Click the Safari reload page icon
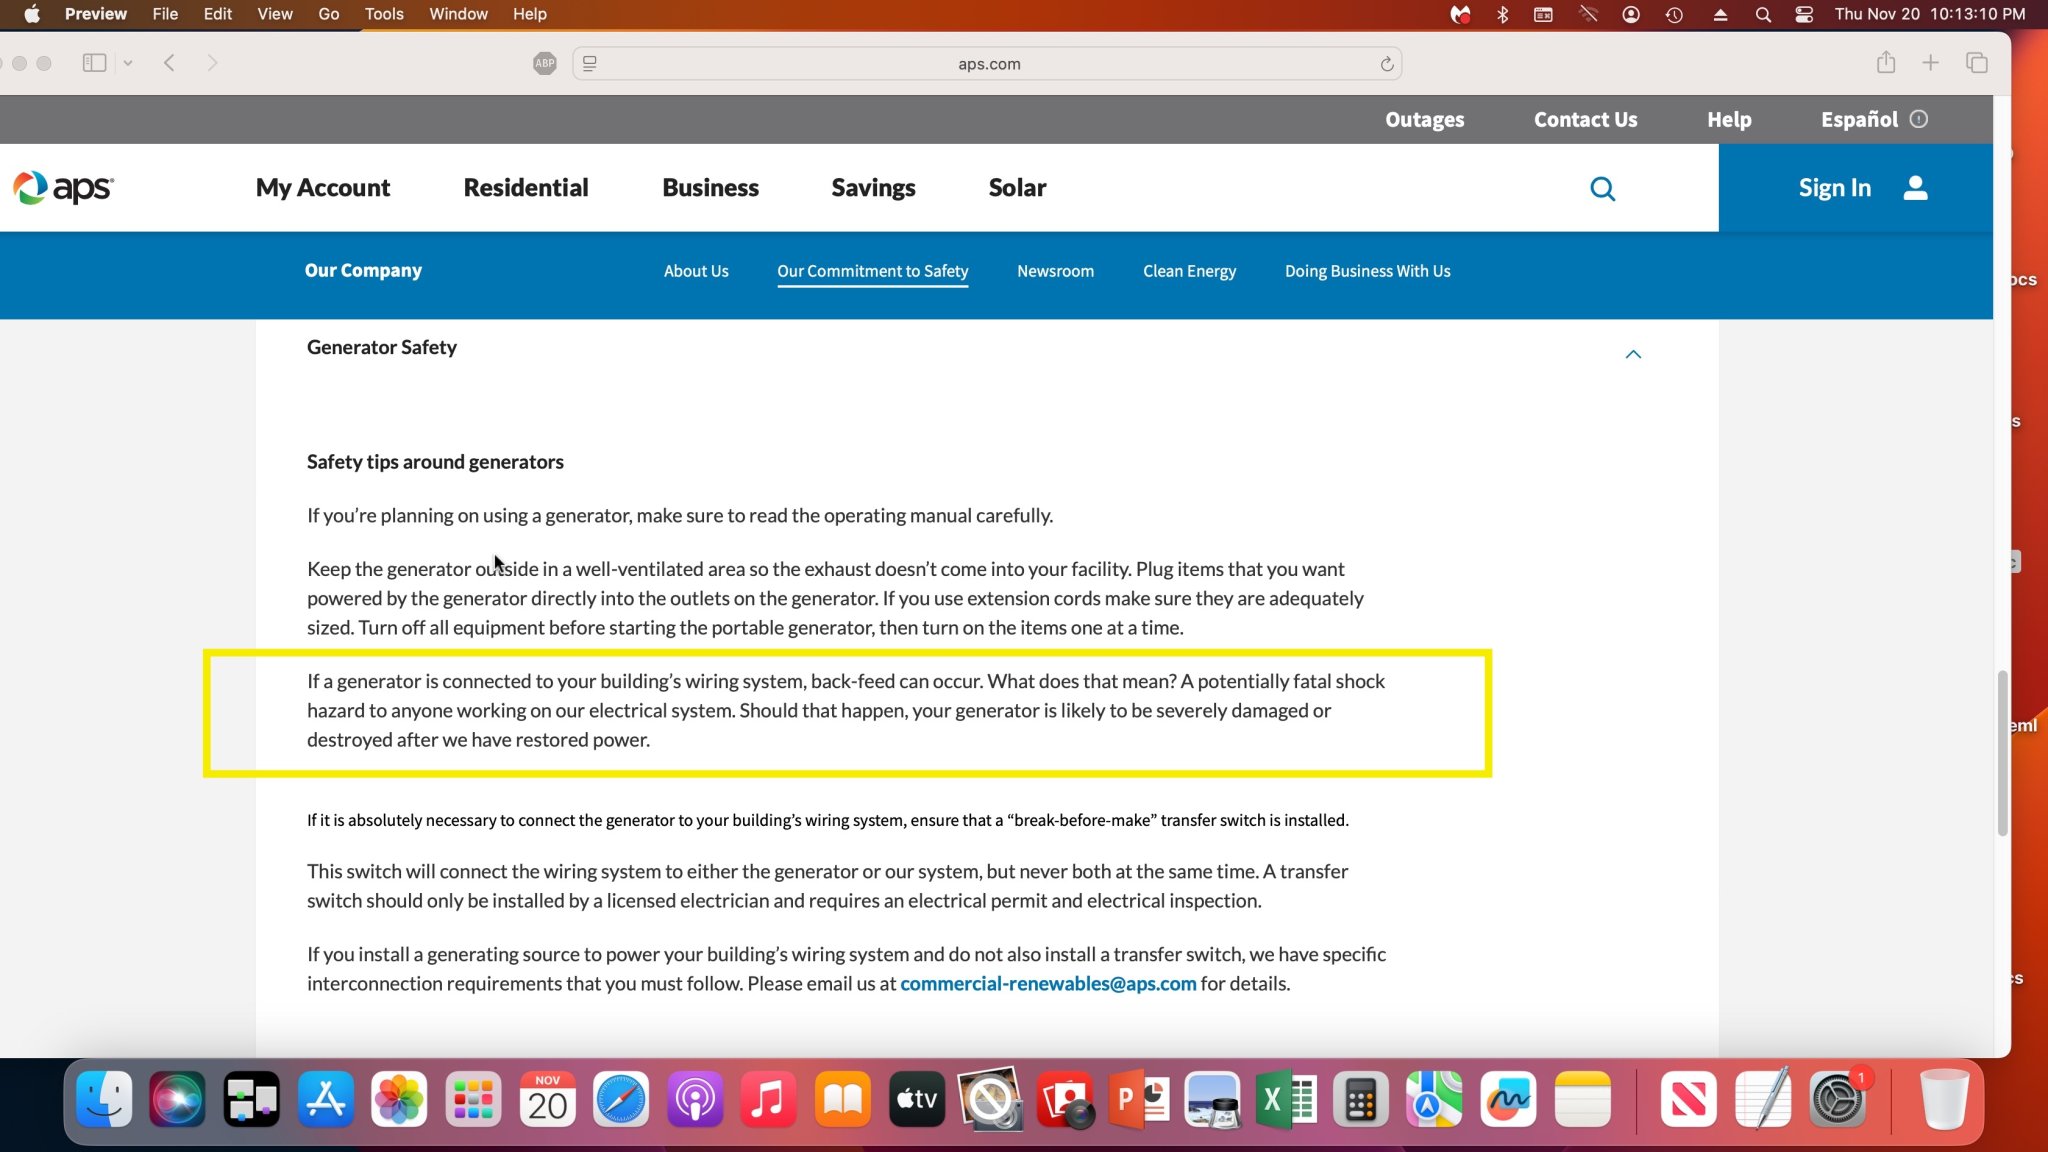This screenshot has height=1152, width=2048. (x=1387, y=64)
